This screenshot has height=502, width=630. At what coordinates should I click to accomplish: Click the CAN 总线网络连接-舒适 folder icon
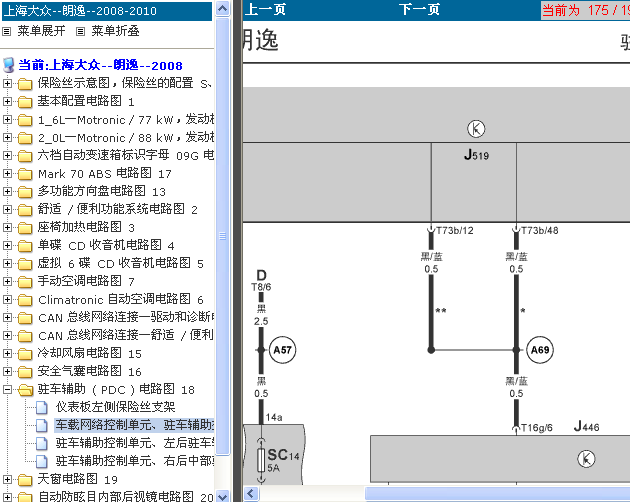(x=25, y=336)
